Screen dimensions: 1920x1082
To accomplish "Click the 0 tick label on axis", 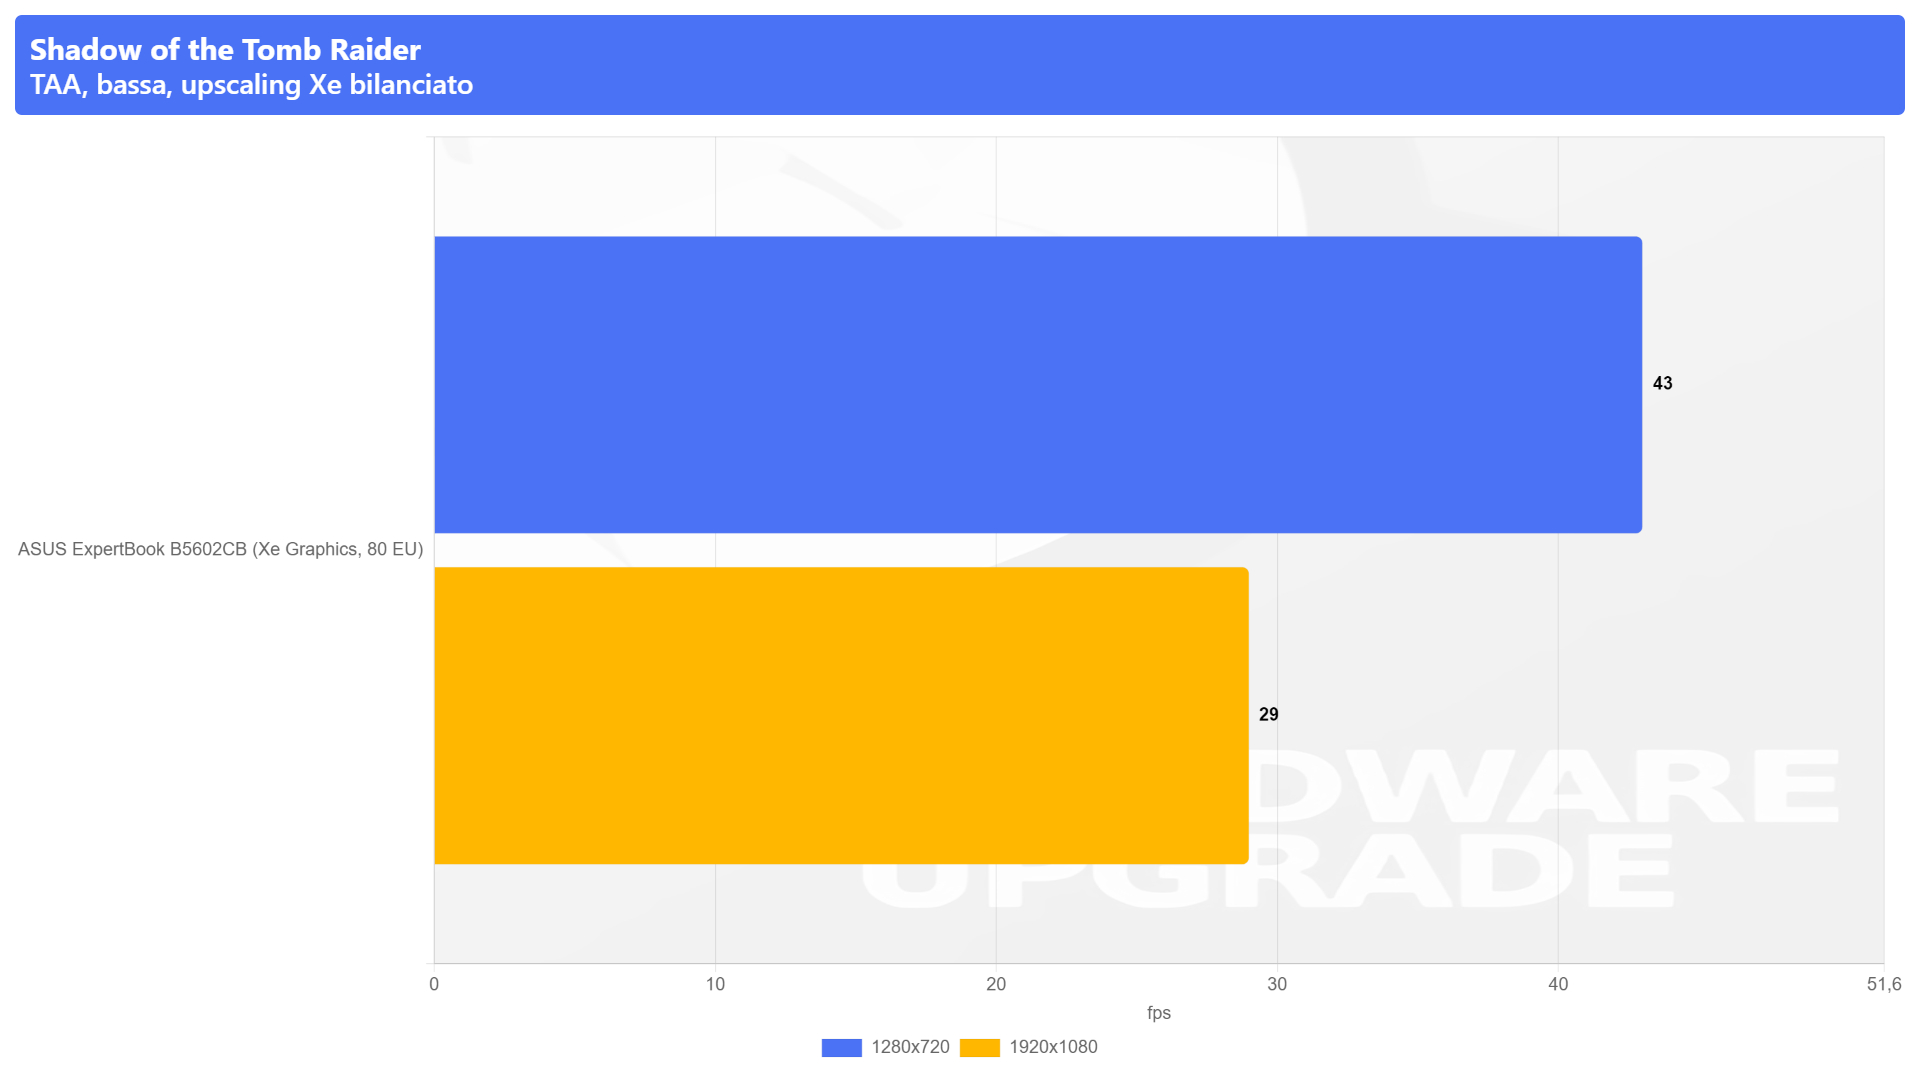I will coord(434,984).
